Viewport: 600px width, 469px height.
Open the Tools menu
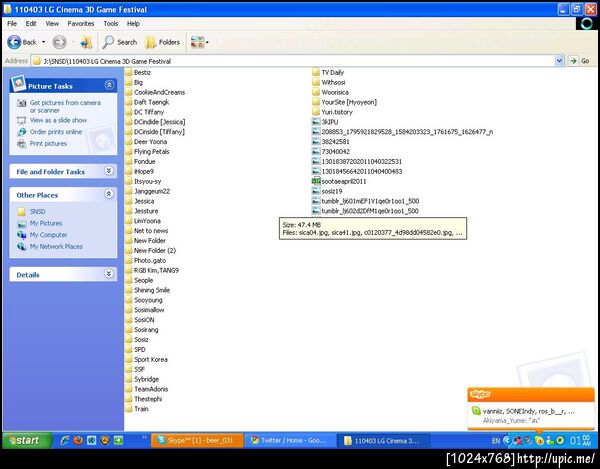pos(111,23)
